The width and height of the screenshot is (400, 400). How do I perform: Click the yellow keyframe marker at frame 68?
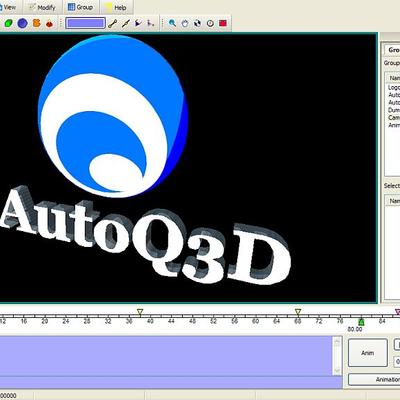pyautogui.click(x=298, y=312)
